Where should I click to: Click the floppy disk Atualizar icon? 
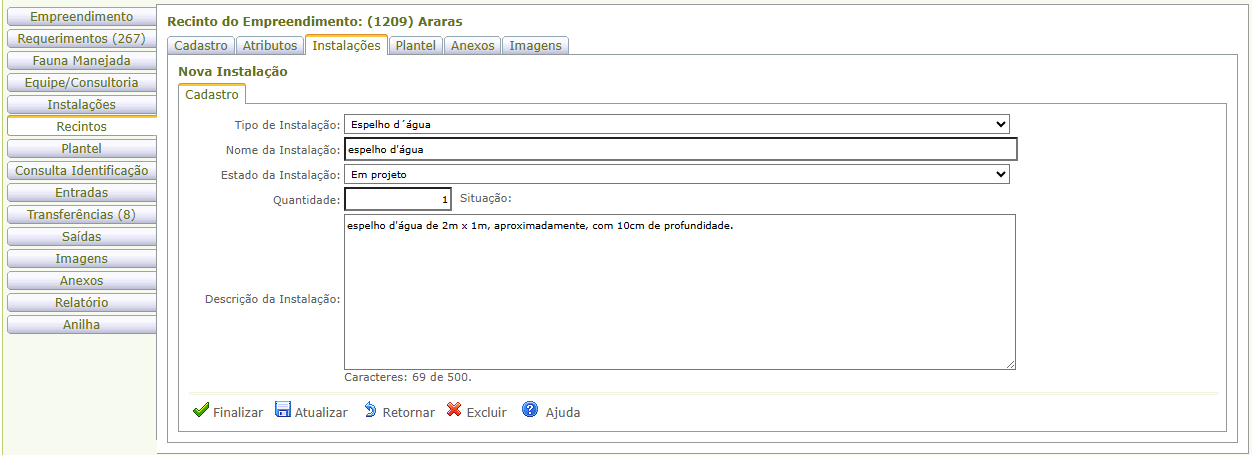click(283, 411)
